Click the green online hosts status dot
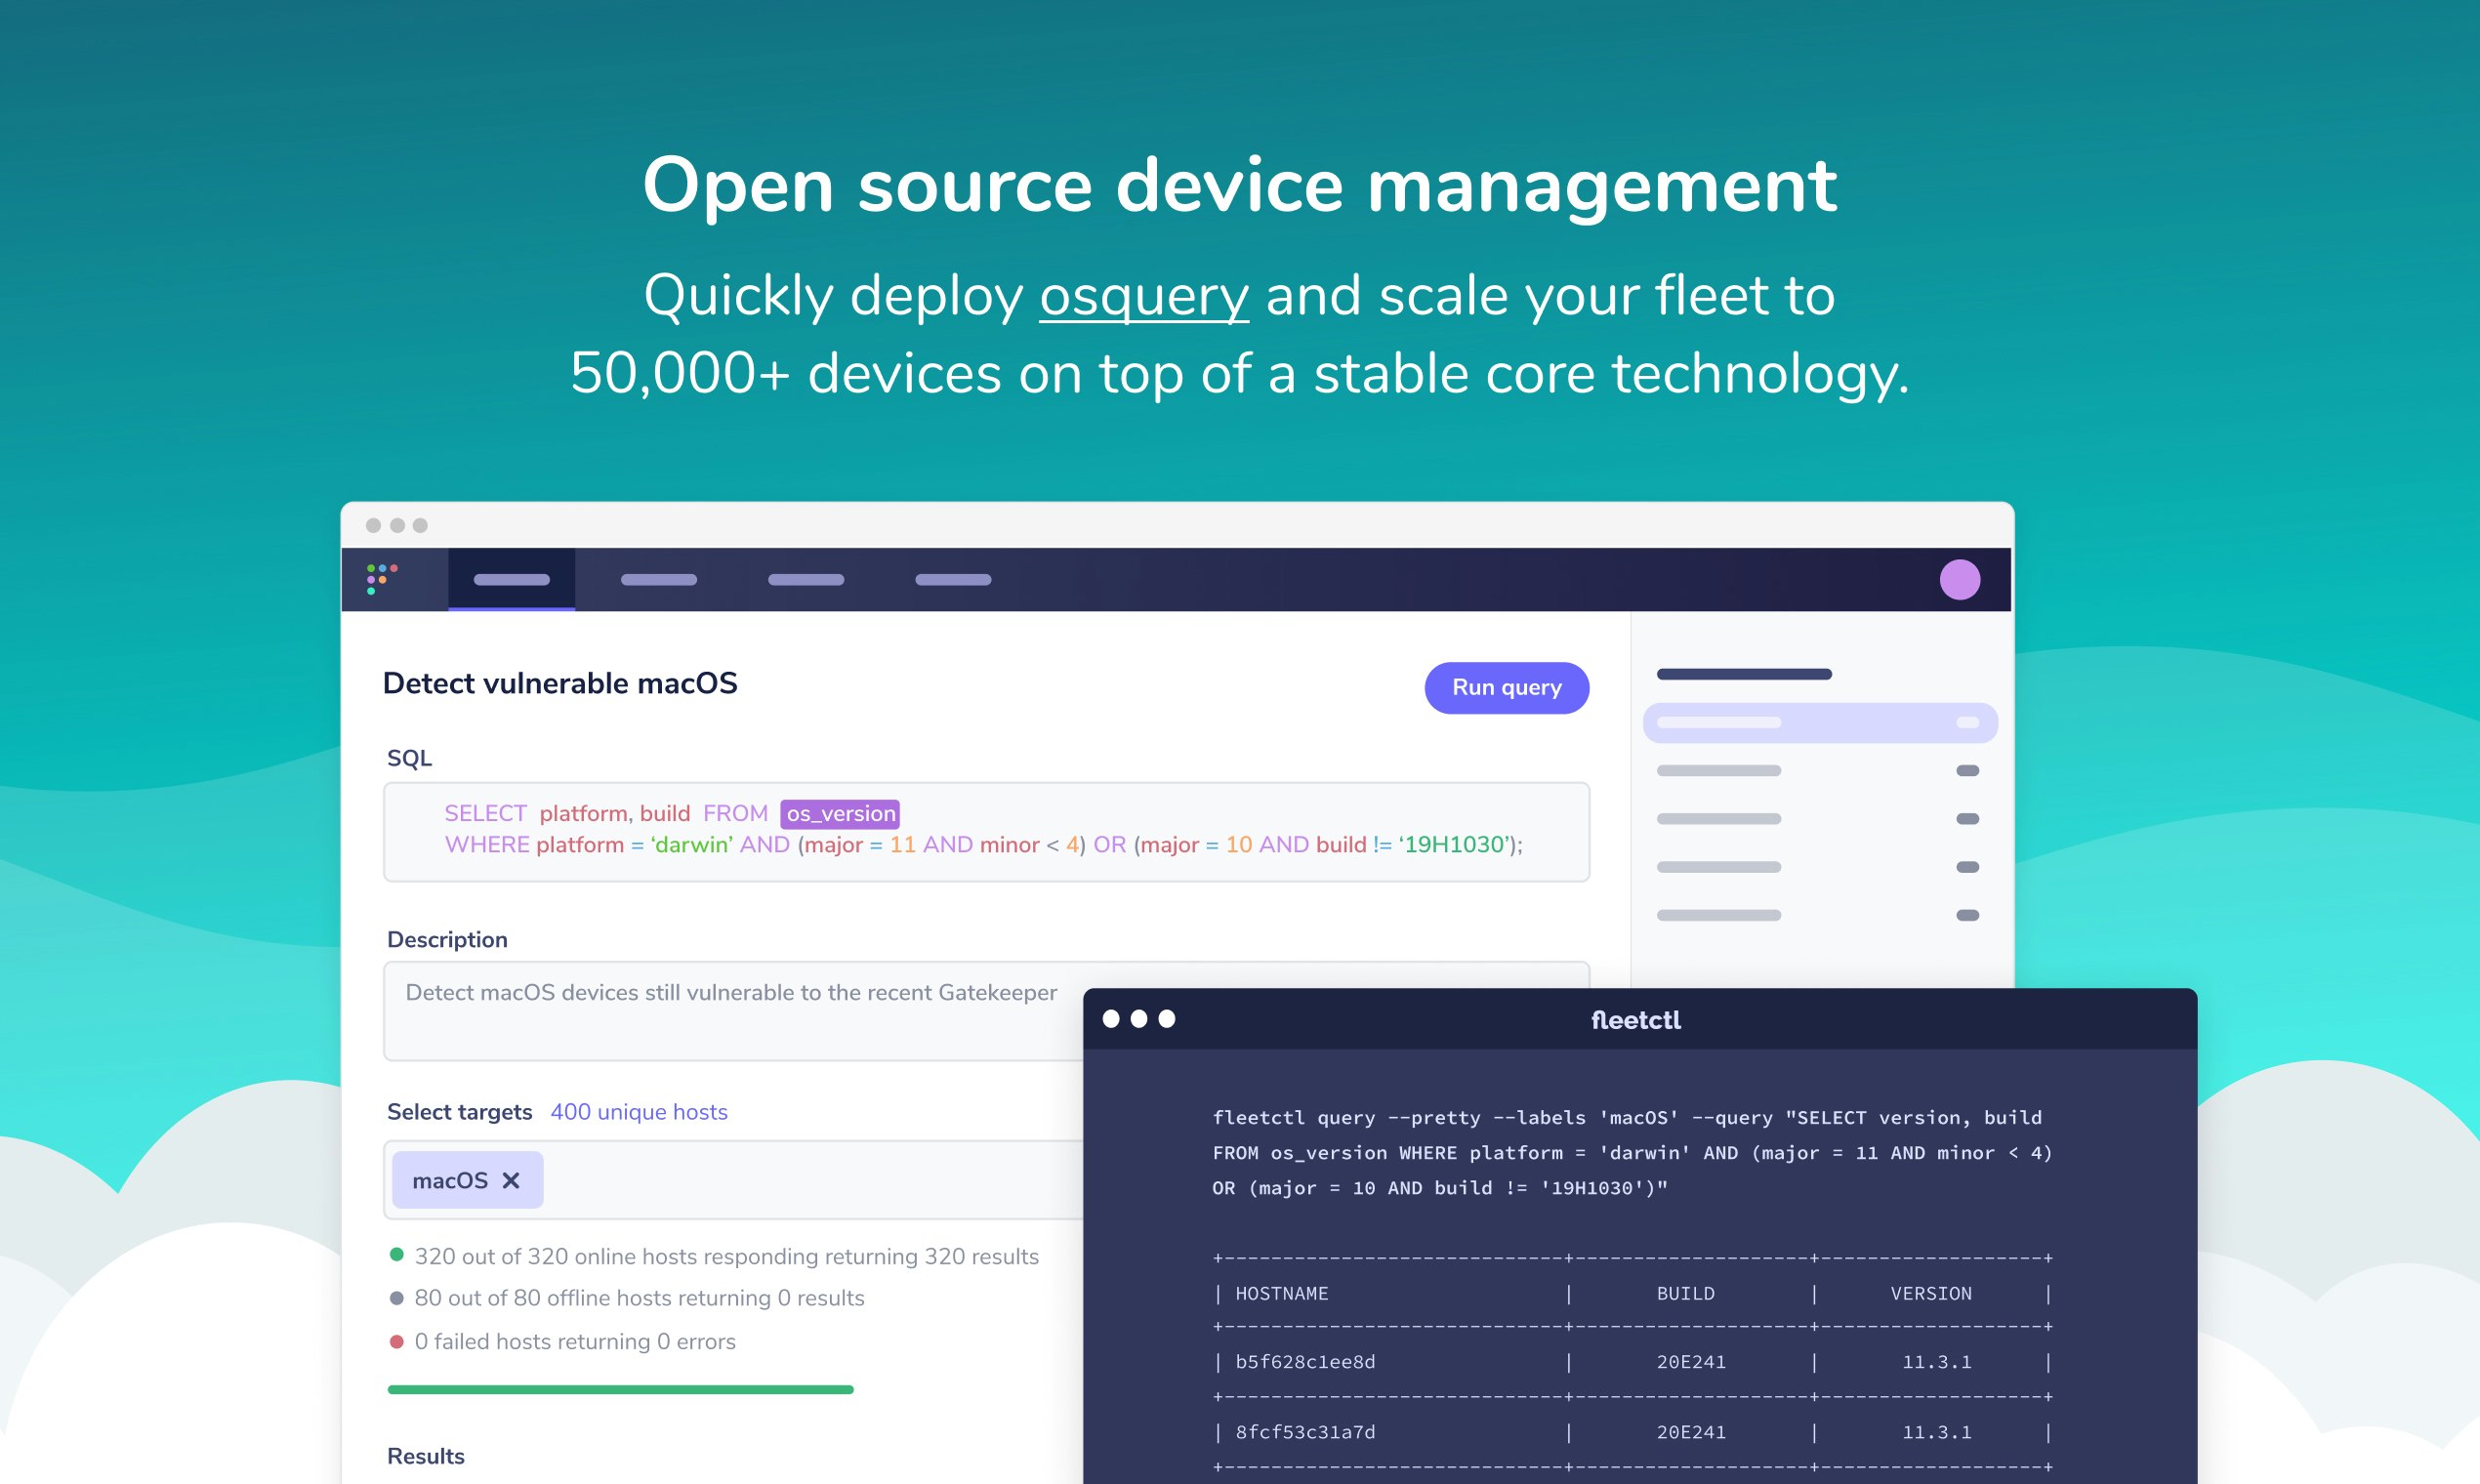This screenshot has width=2480, height=1484. tap(397, 1255)
